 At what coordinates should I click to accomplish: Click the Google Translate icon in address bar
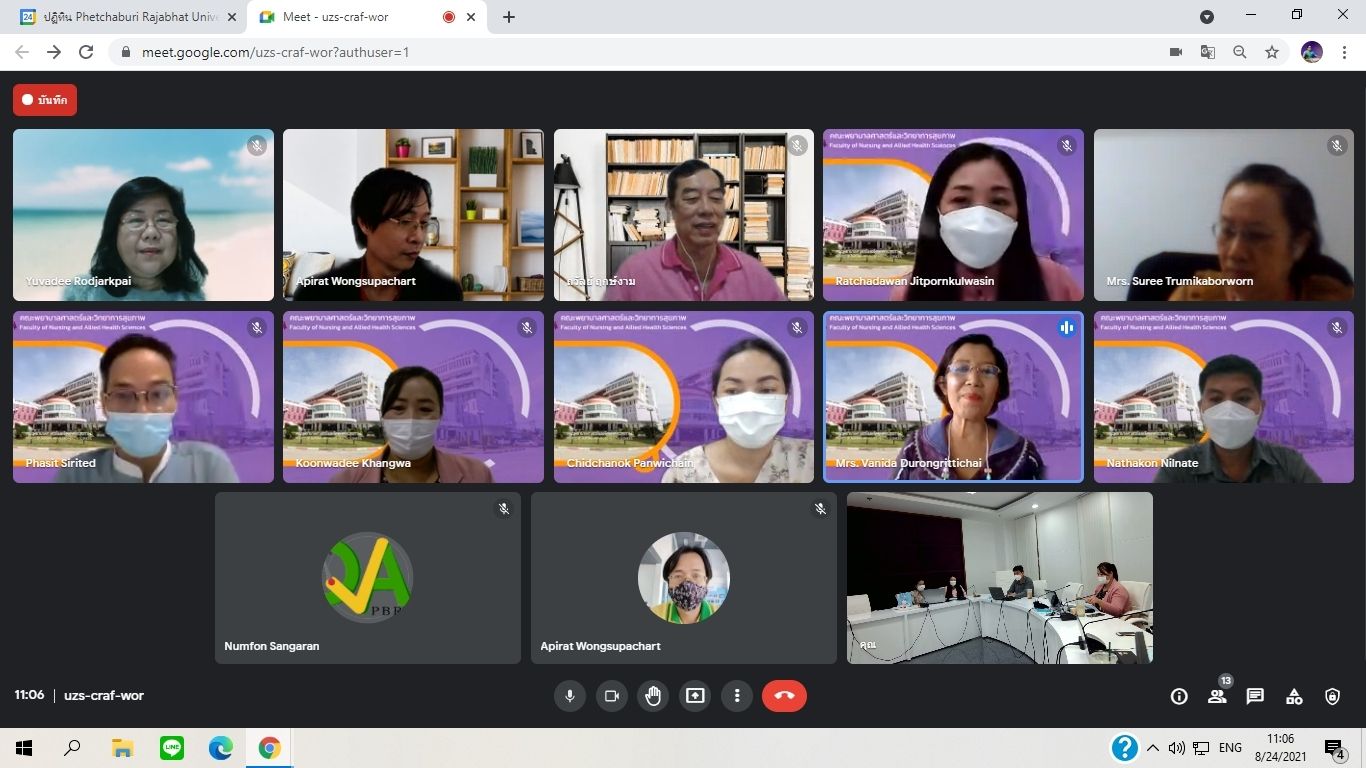(1208, 52)
